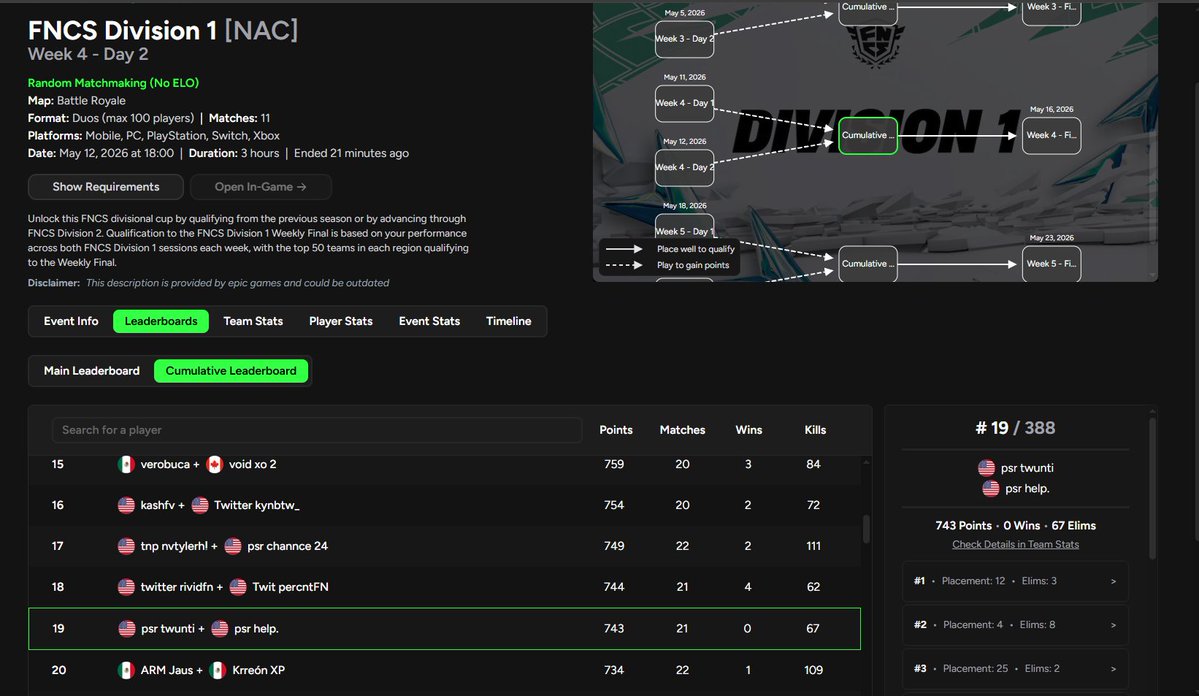Open the Check Details in Team Stats link

pyautogui.click(x=1015, y=545)
